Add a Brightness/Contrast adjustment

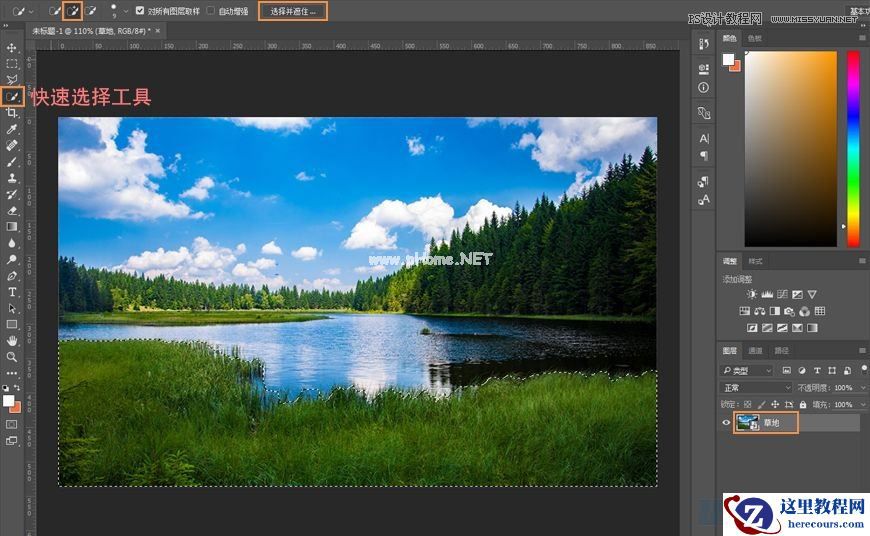tap(752, 294)
